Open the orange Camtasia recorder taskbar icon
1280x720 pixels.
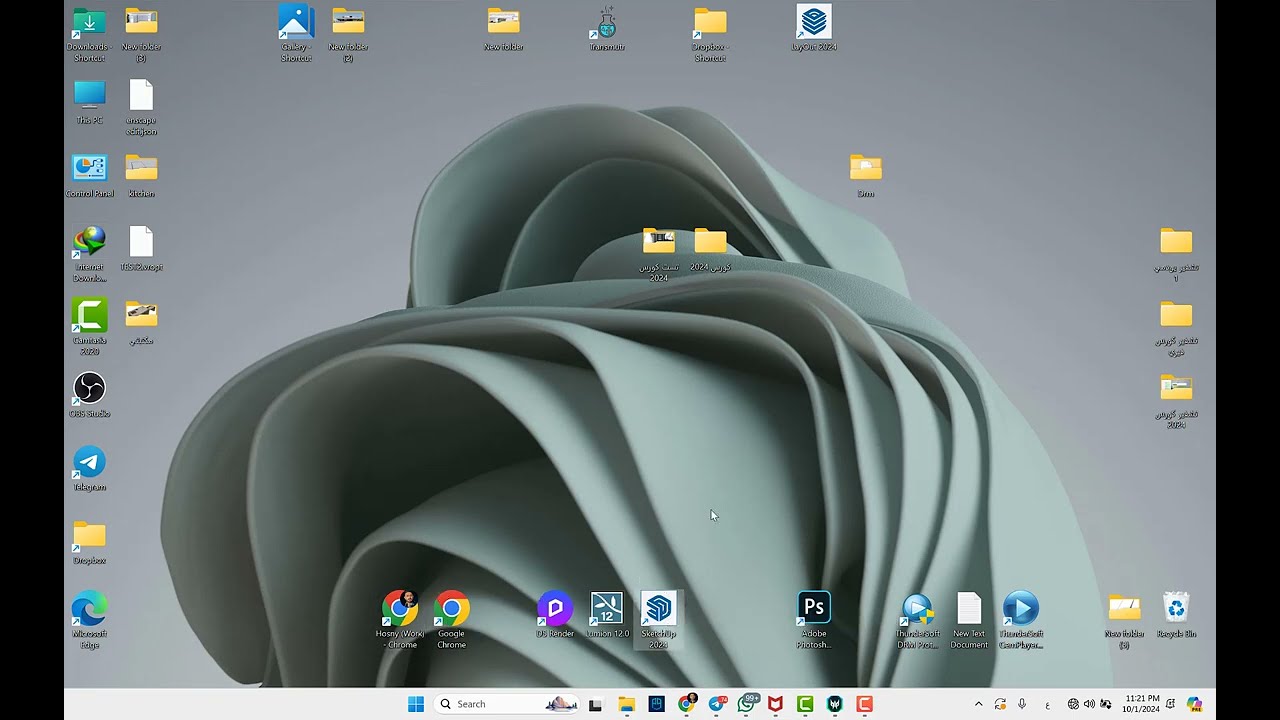pyautogui.click(x=865, y=704)
